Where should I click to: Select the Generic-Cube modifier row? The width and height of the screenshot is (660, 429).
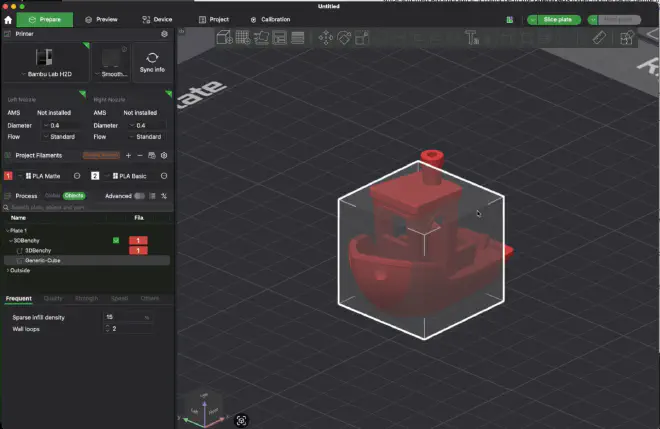tap(87, 261)
